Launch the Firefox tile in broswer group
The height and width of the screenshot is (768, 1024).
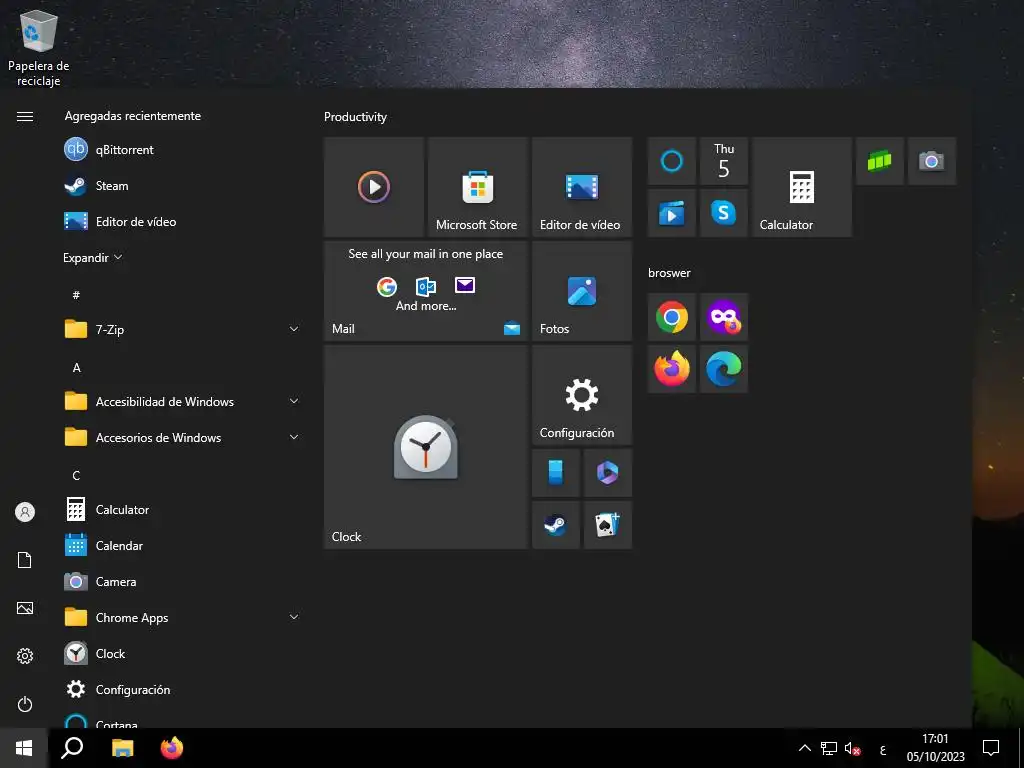click(x=671, y=369)
